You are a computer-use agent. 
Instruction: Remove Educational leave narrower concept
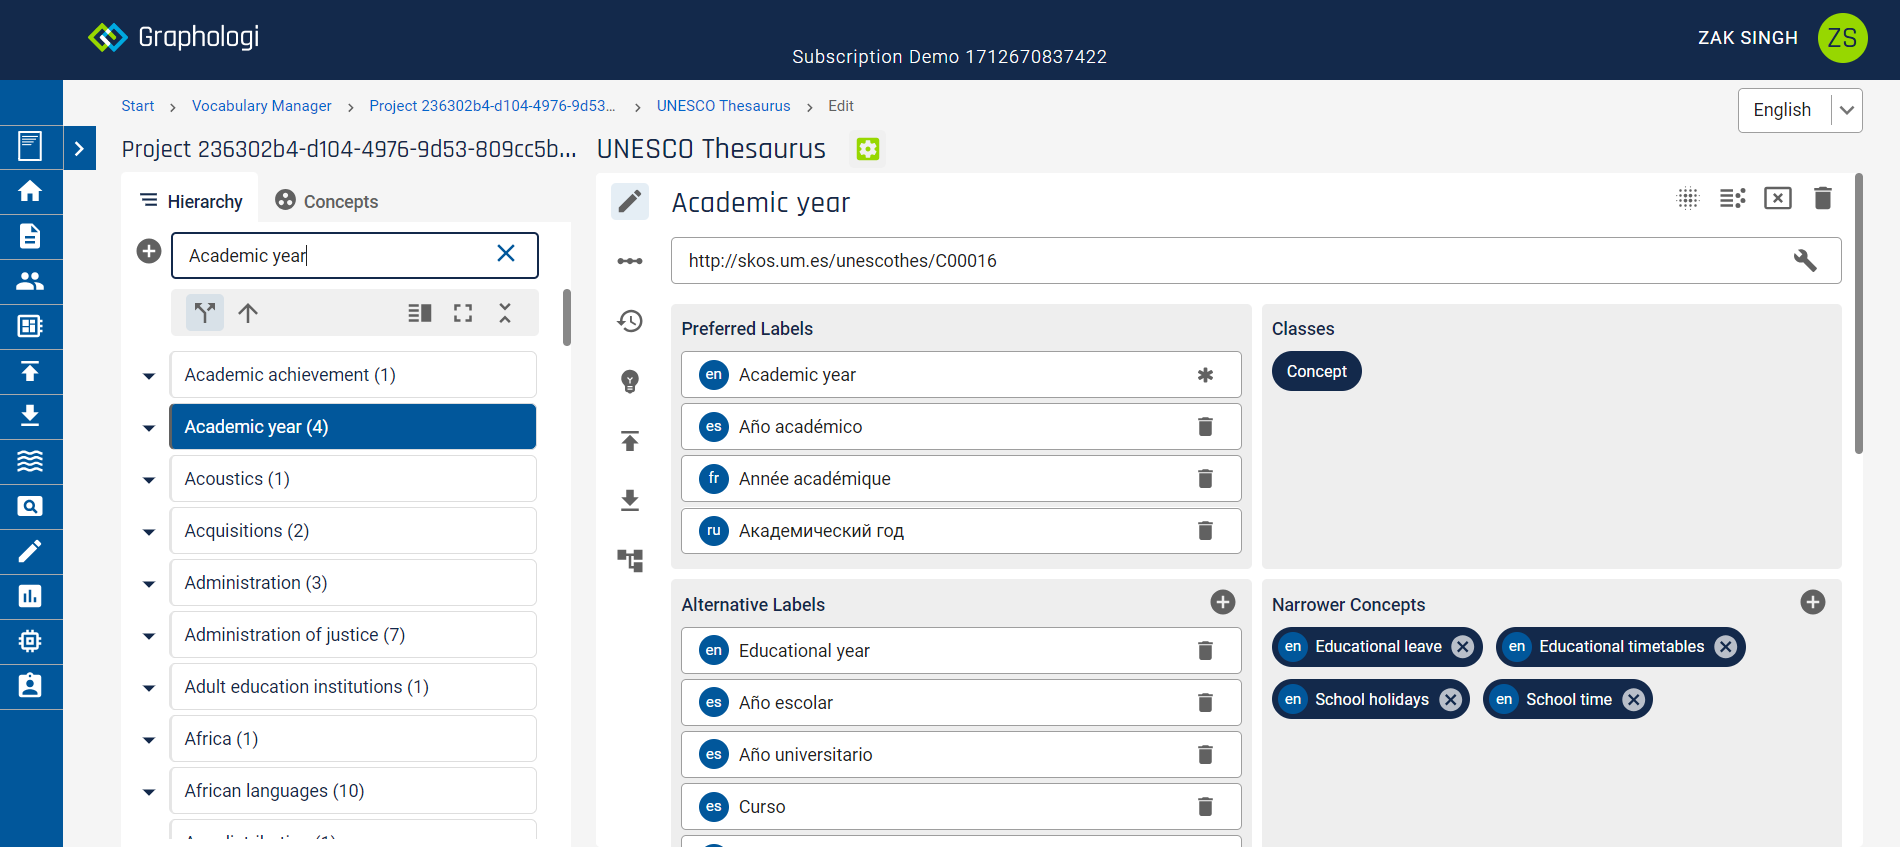1463,647
